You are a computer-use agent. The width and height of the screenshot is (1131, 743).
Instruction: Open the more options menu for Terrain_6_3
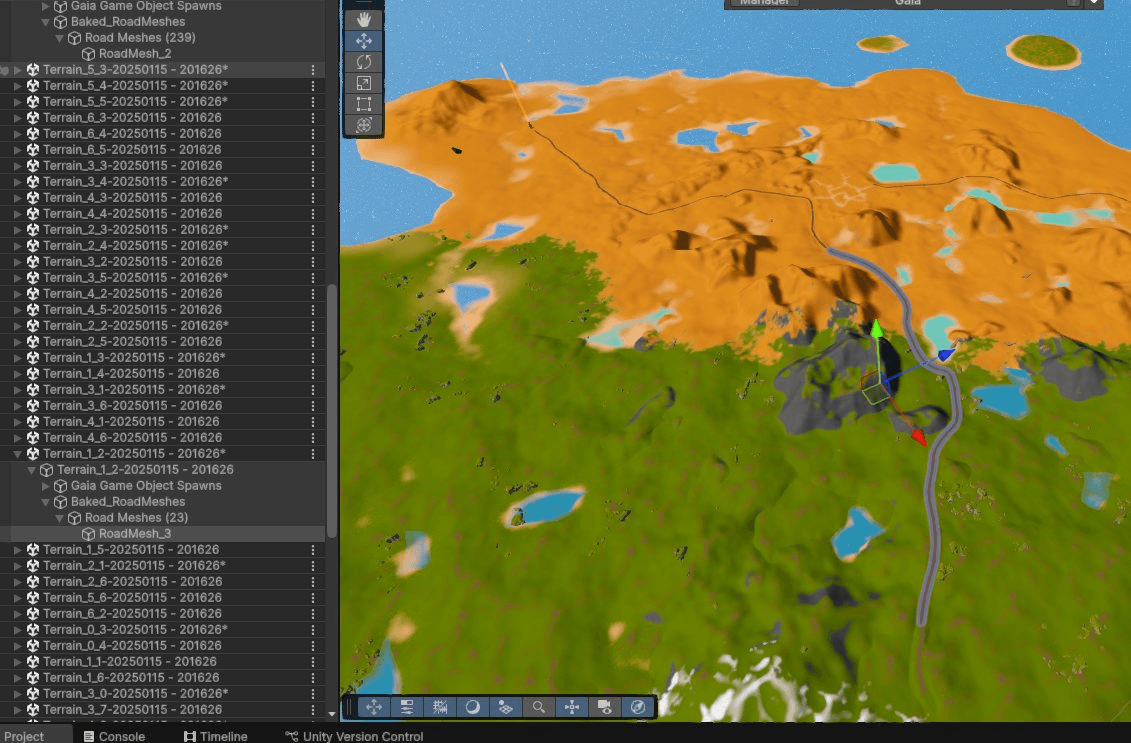(313, 118)
